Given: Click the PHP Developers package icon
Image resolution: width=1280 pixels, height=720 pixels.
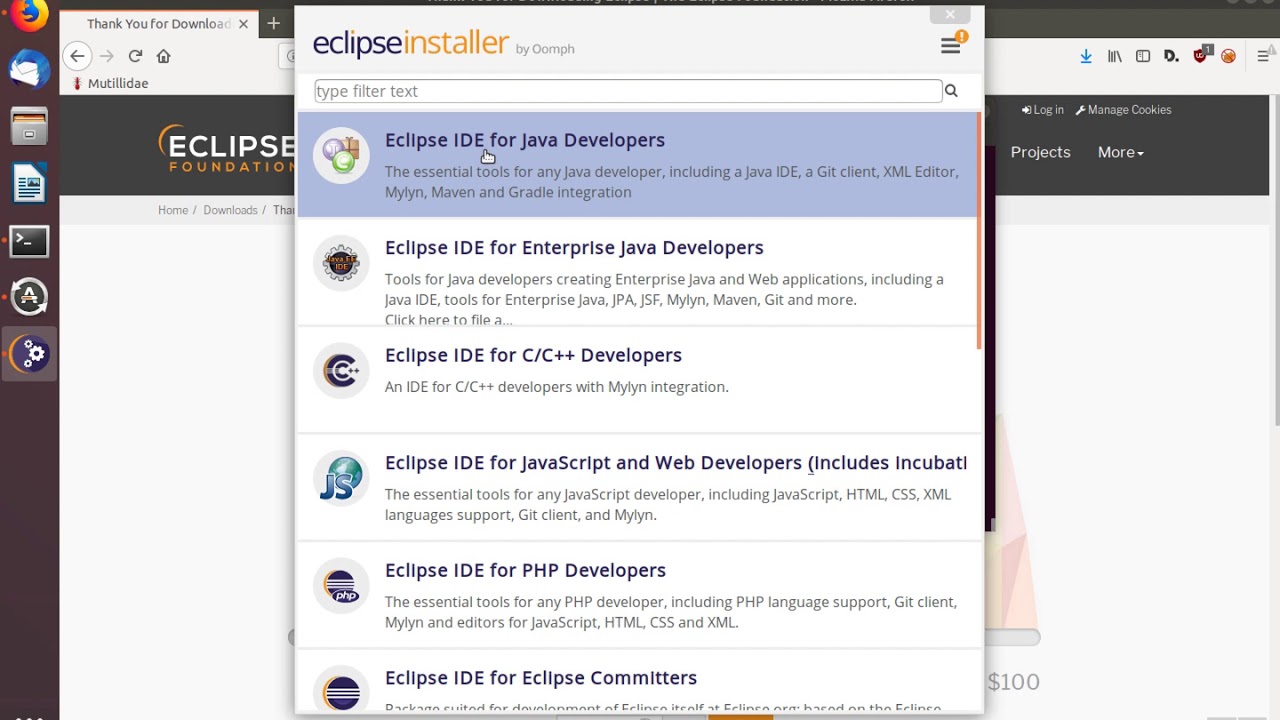Looking at the screenshot, I should pyautogui.click(x=341, y=586).
